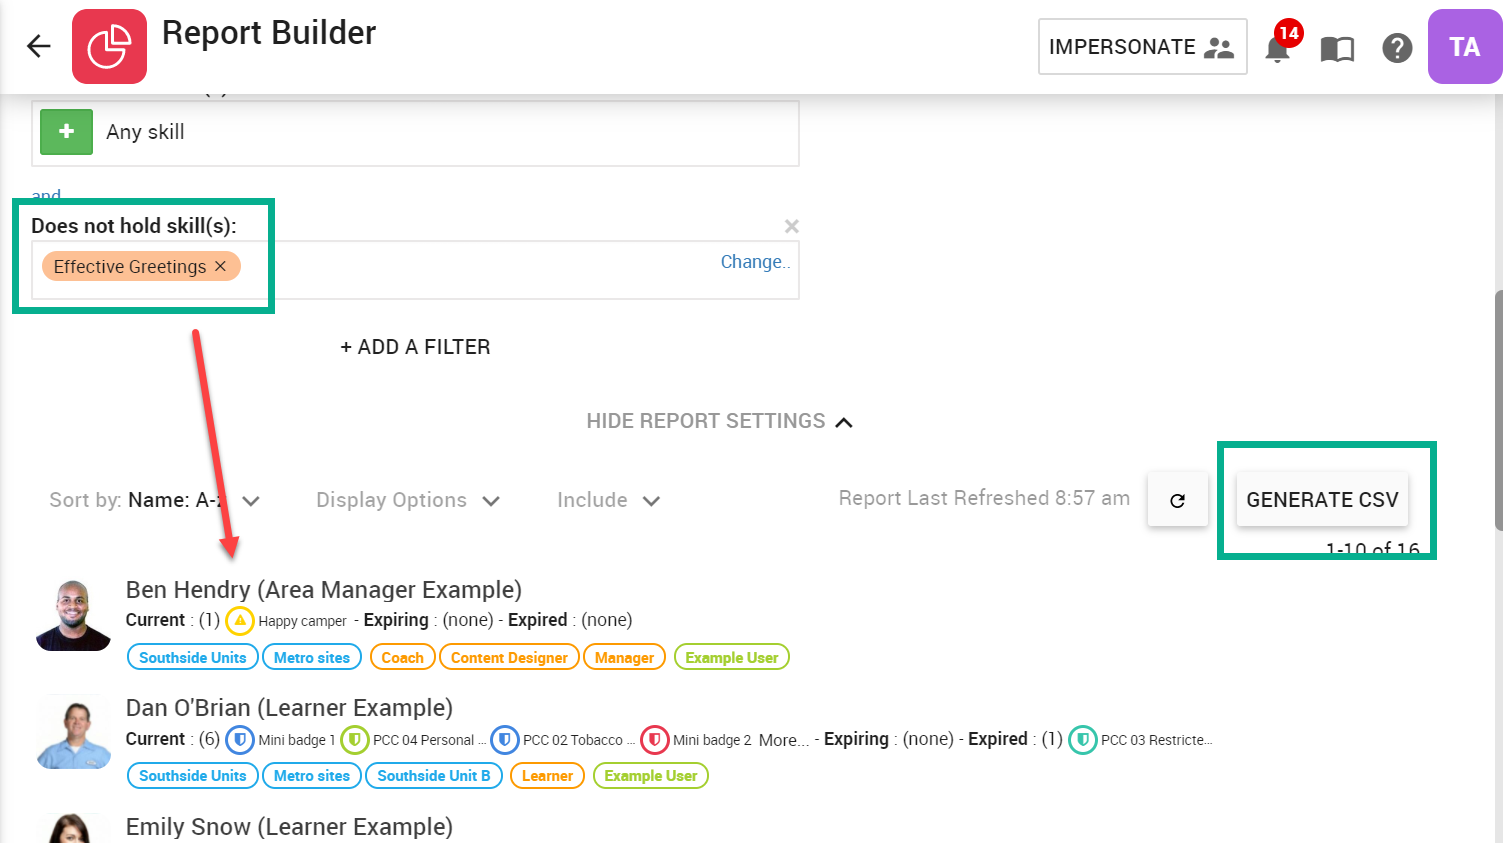The width and height of the screenshot is (1503, 843).
Task: Click the Manager tag
Action: (624, 657)
